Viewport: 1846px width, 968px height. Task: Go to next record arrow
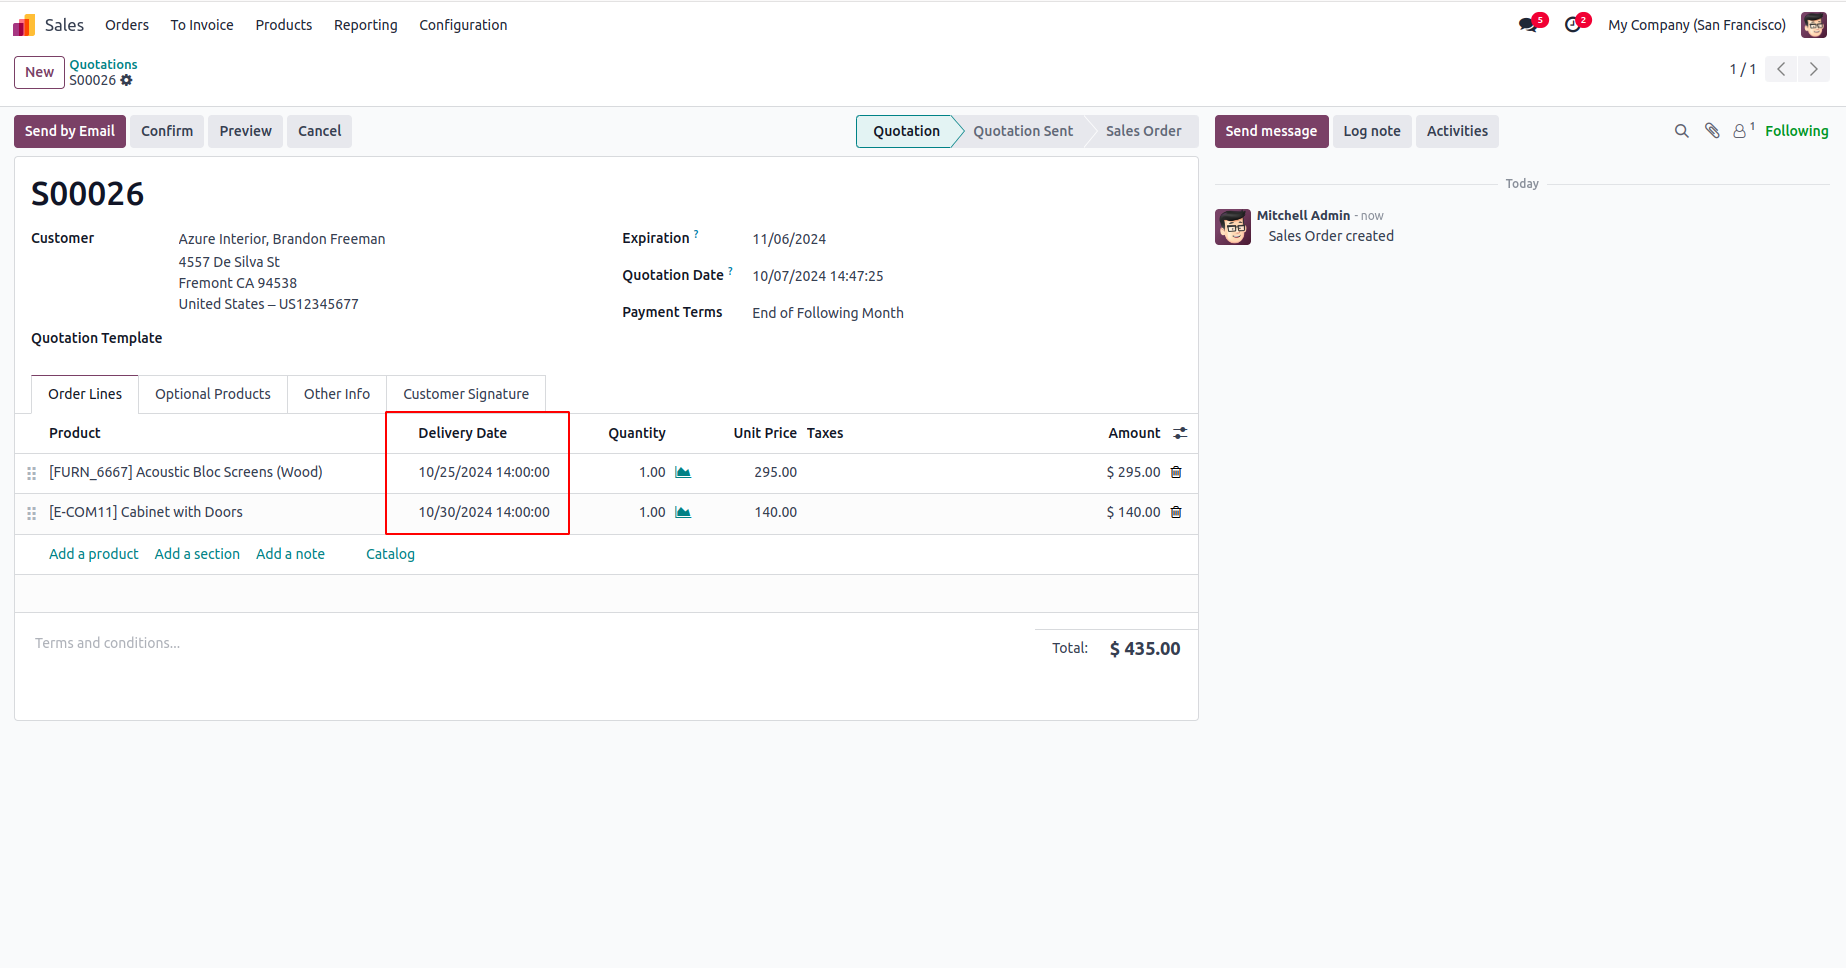point(1814,69)
